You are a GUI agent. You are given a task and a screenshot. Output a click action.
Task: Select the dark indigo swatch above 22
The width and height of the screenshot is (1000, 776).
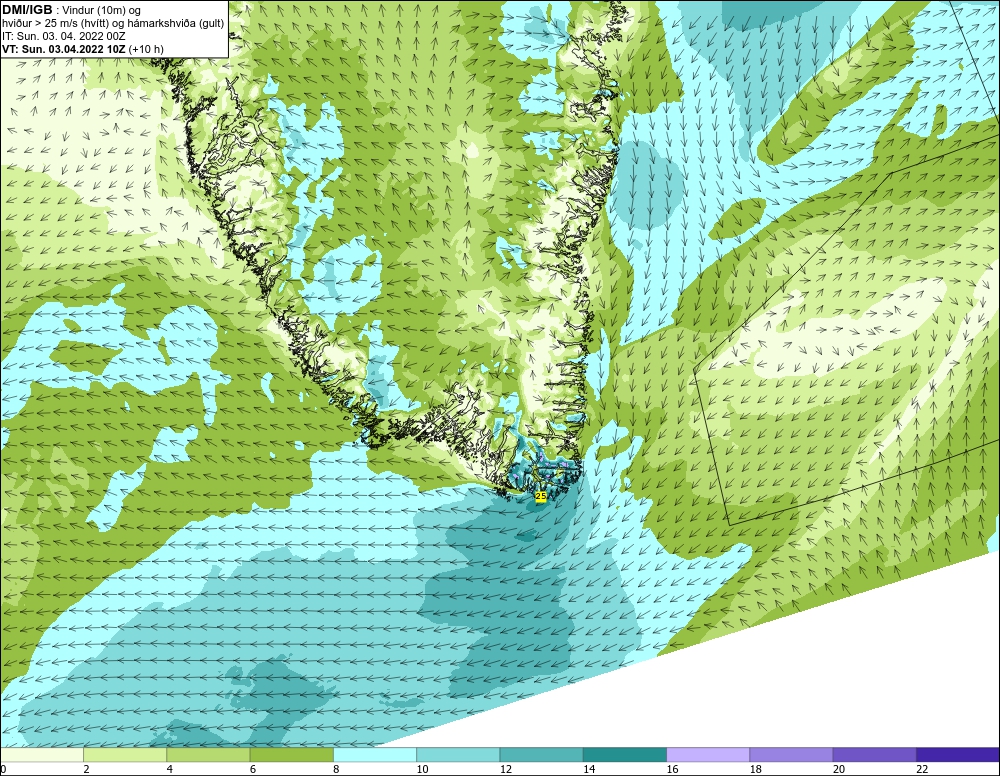pyautogui.click(x=958, y=755)
